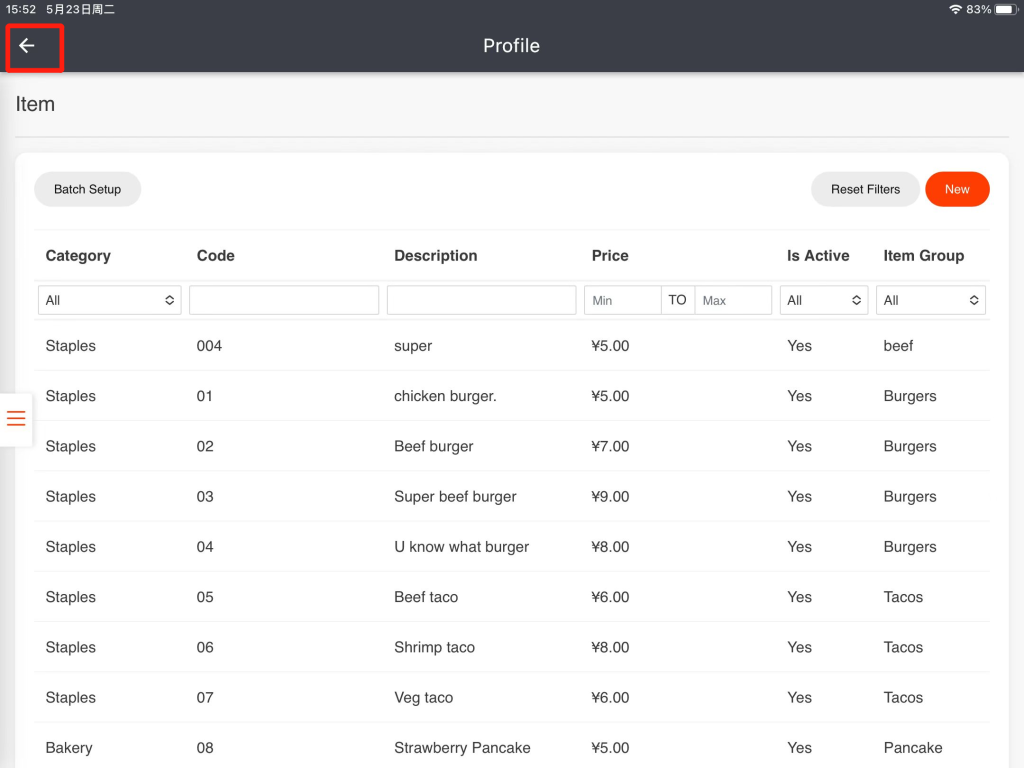This screenshot has height=768, width=1024.
Task: Open the Item Group filter dropdown
Action: click(x=930, y=300)
